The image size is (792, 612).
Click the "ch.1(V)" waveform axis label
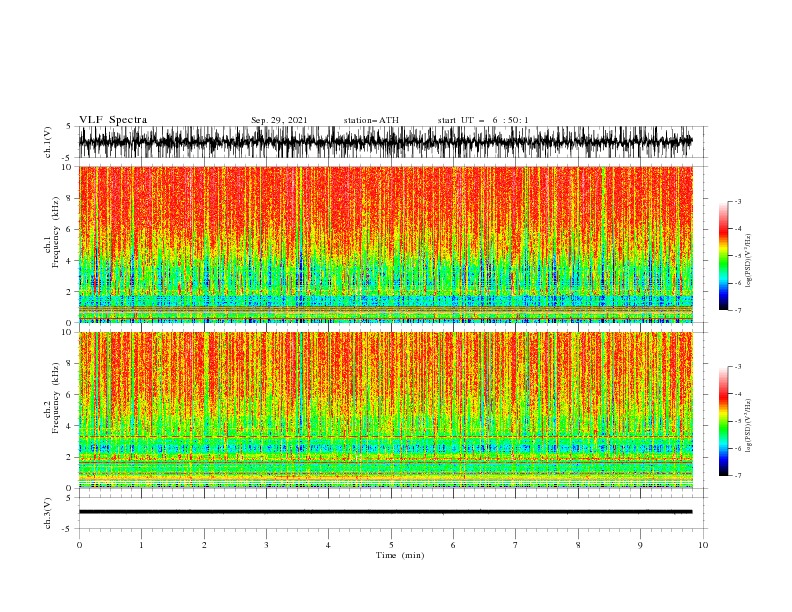tap(48, 142)
